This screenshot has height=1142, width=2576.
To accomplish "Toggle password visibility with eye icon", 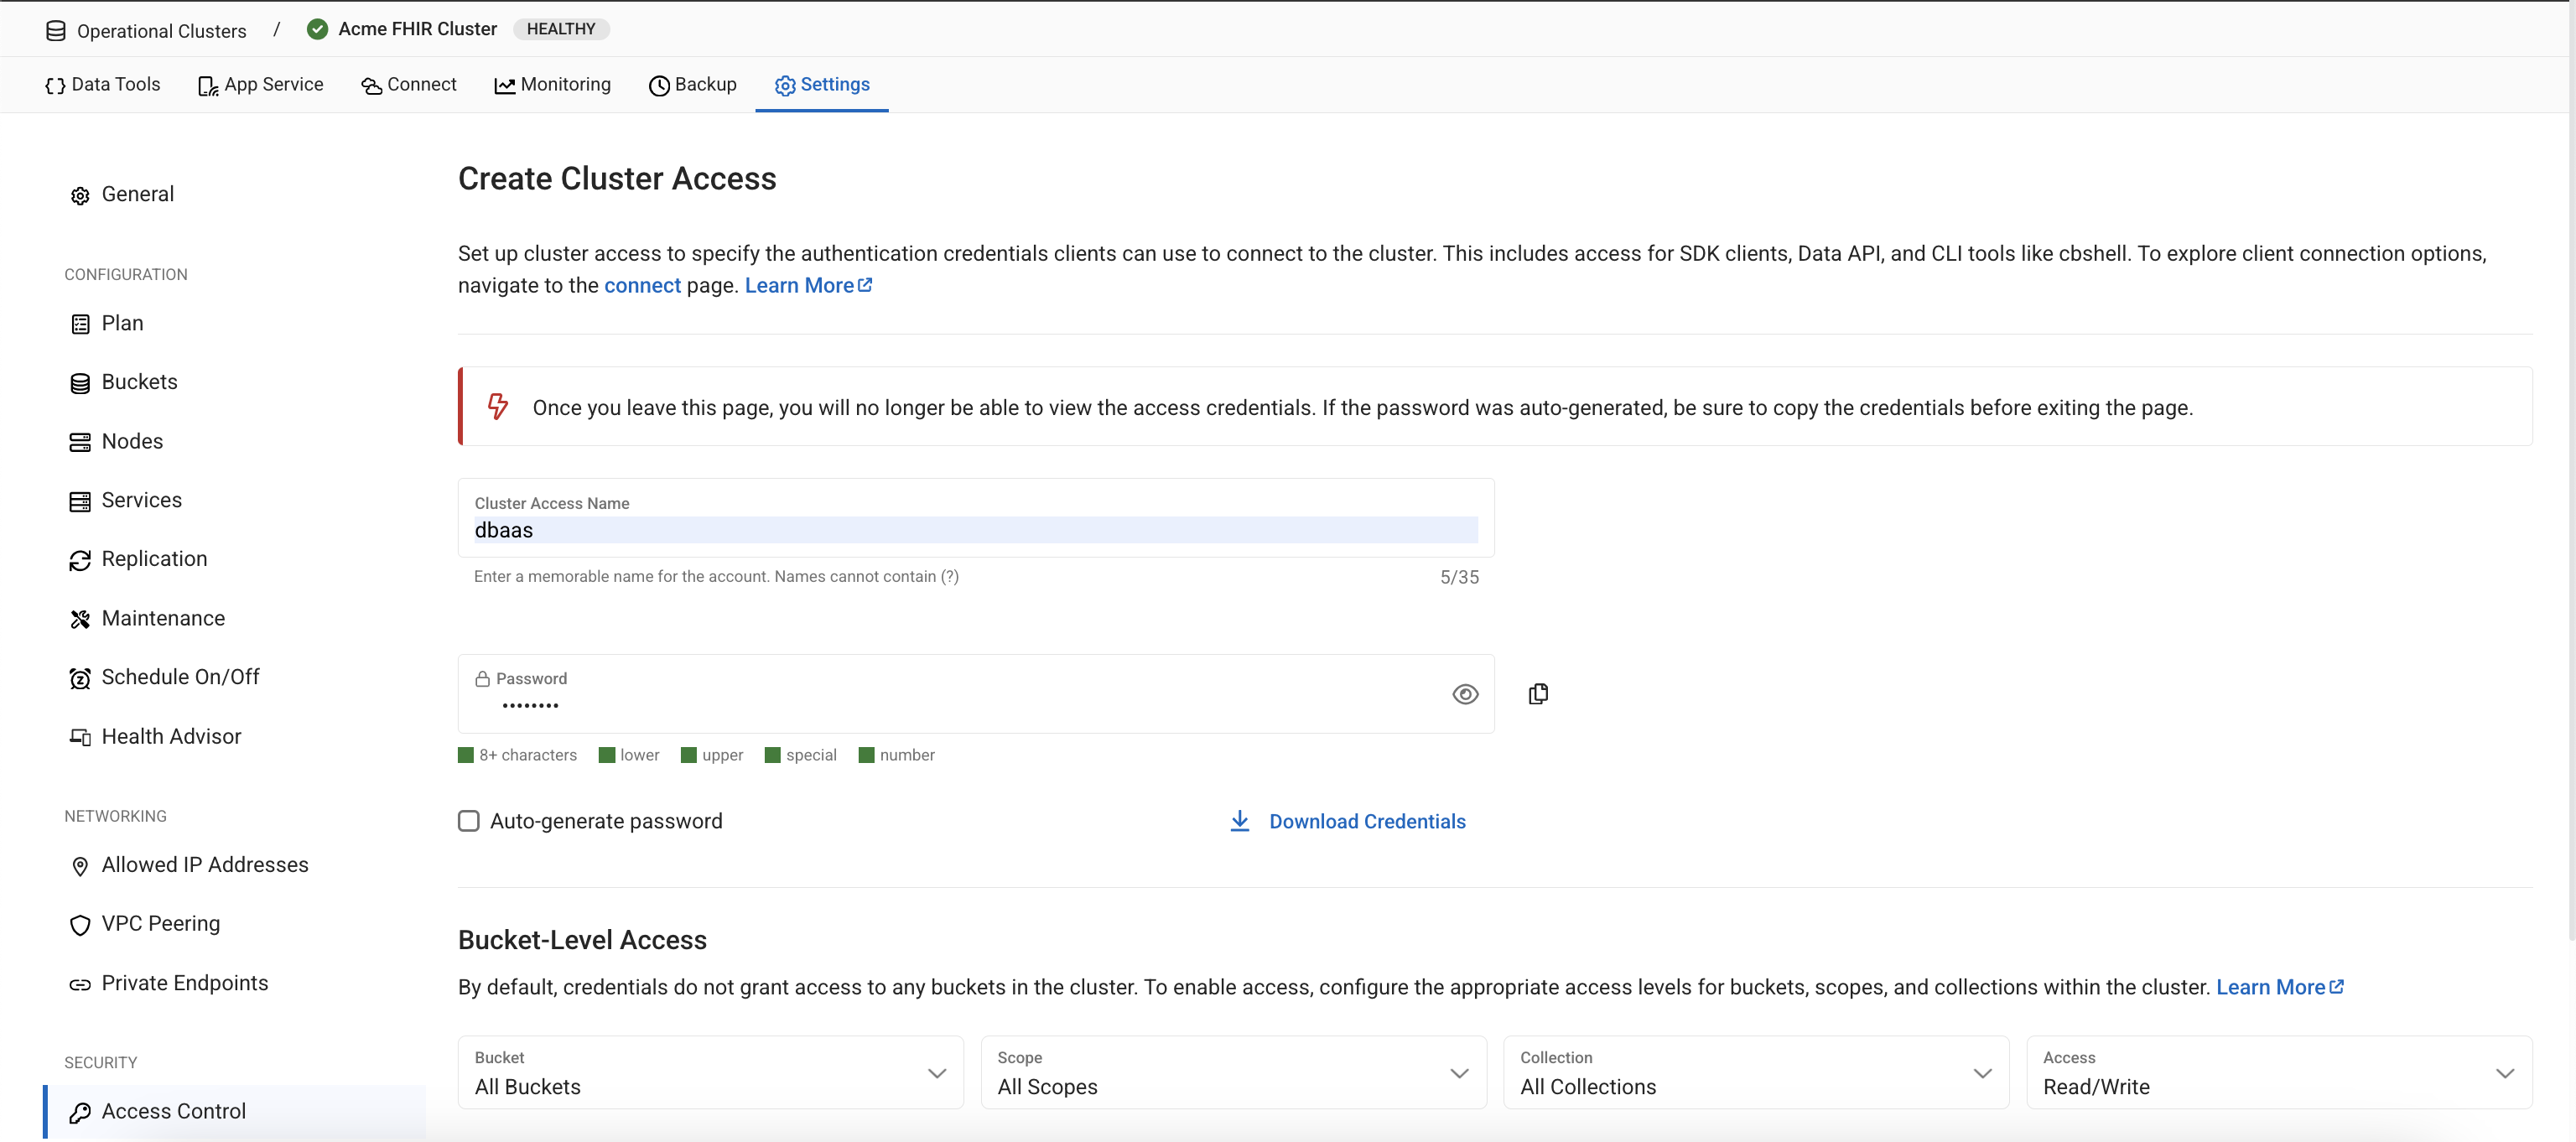I will (1465, 693).
